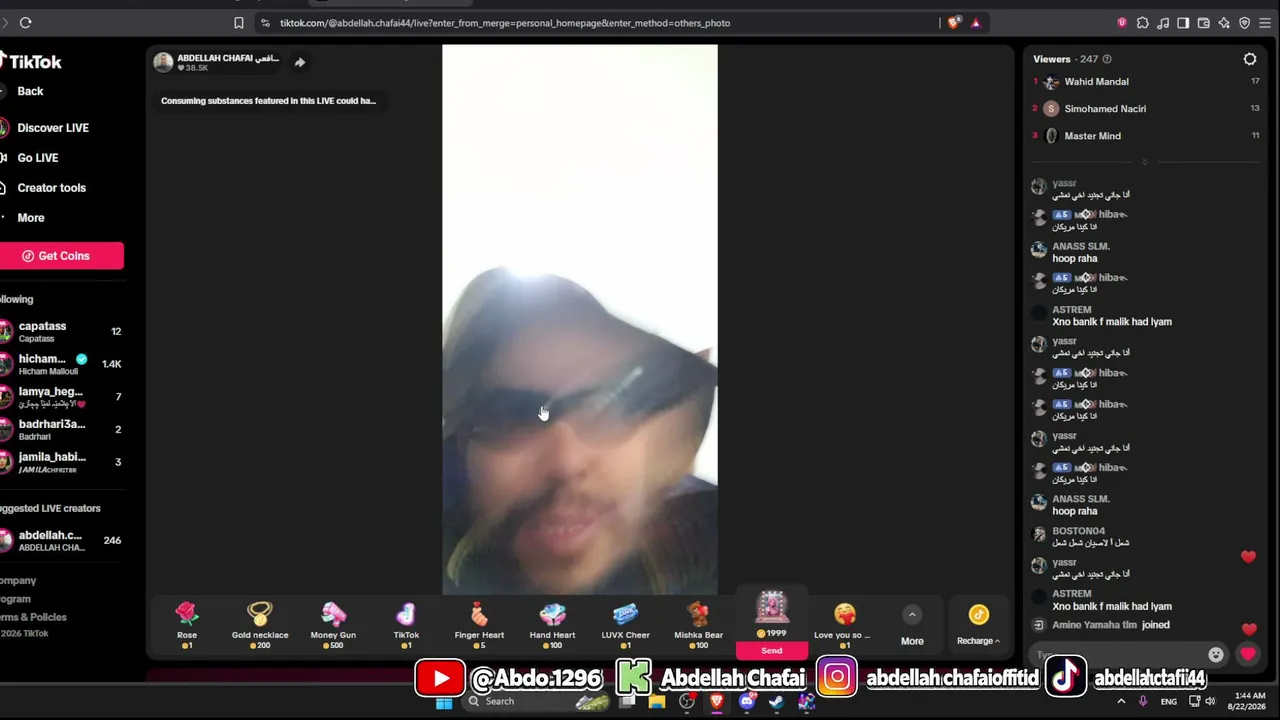Click the bookmark icon in address bar
The width and height of the screenshot is (1280, 720).
(238, 22)
